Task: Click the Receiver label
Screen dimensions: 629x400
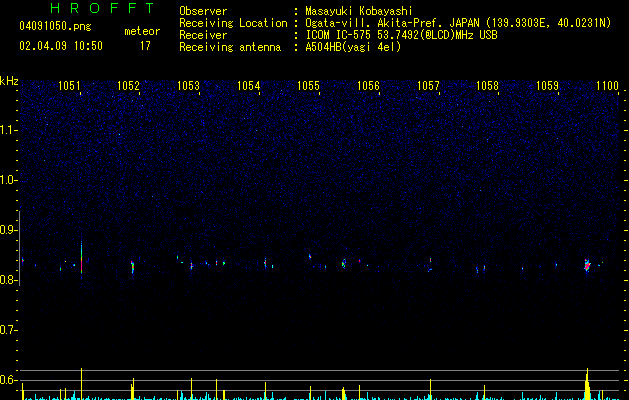Action: [x=203, y=35]
